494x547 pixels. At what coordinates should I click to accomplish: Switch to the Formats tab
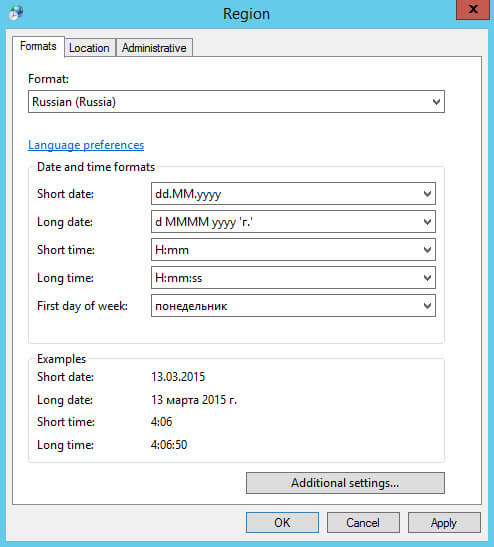click(38, 46)
